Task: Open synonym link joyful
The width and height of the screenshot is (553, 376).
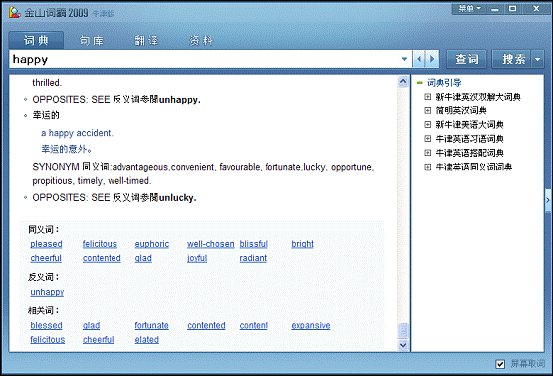Action: click(x=197, y=258)
